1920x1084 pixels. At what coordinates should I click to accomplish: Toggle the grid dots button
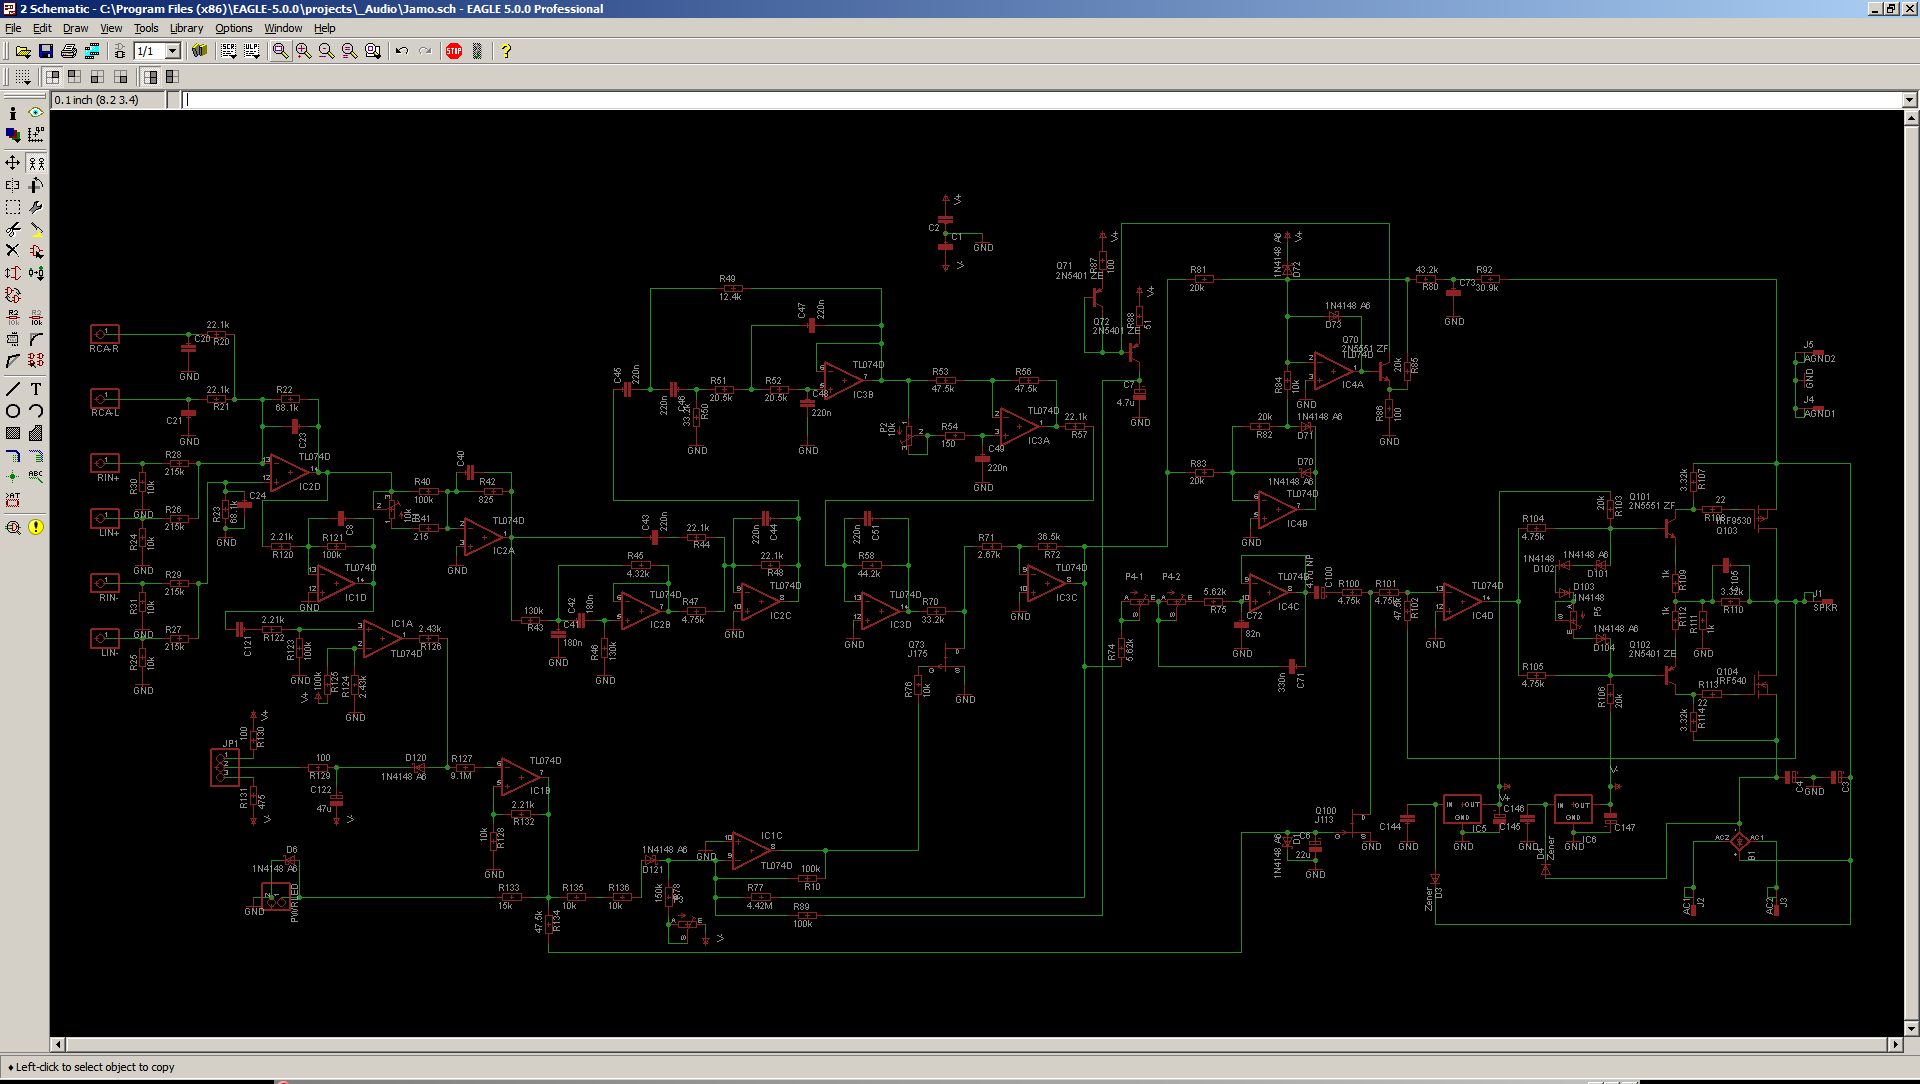[x=22, y=77]
